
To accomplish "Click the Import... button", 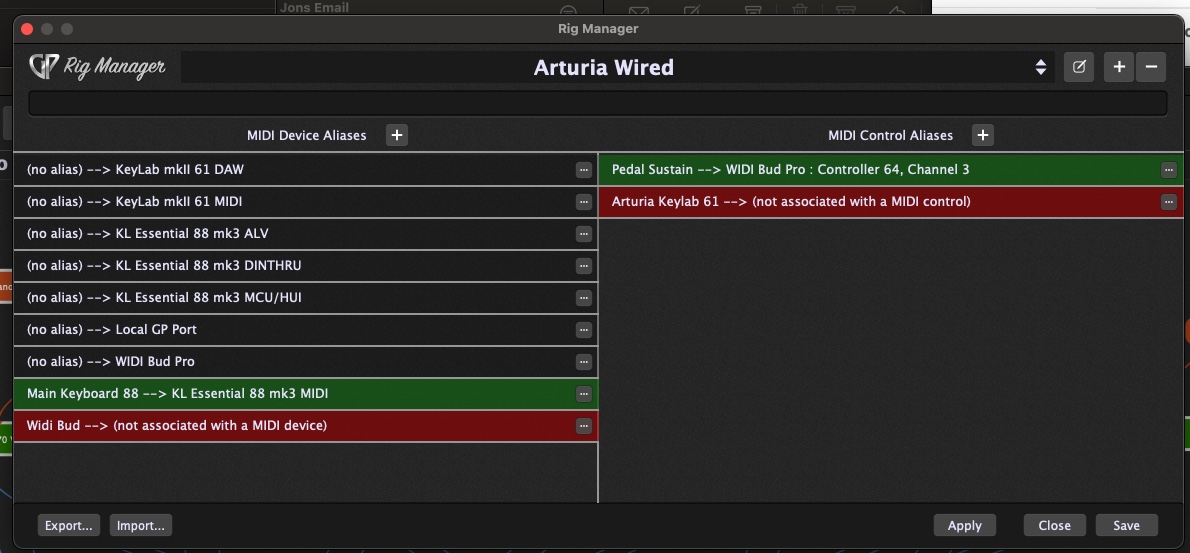I will point(141,525).
